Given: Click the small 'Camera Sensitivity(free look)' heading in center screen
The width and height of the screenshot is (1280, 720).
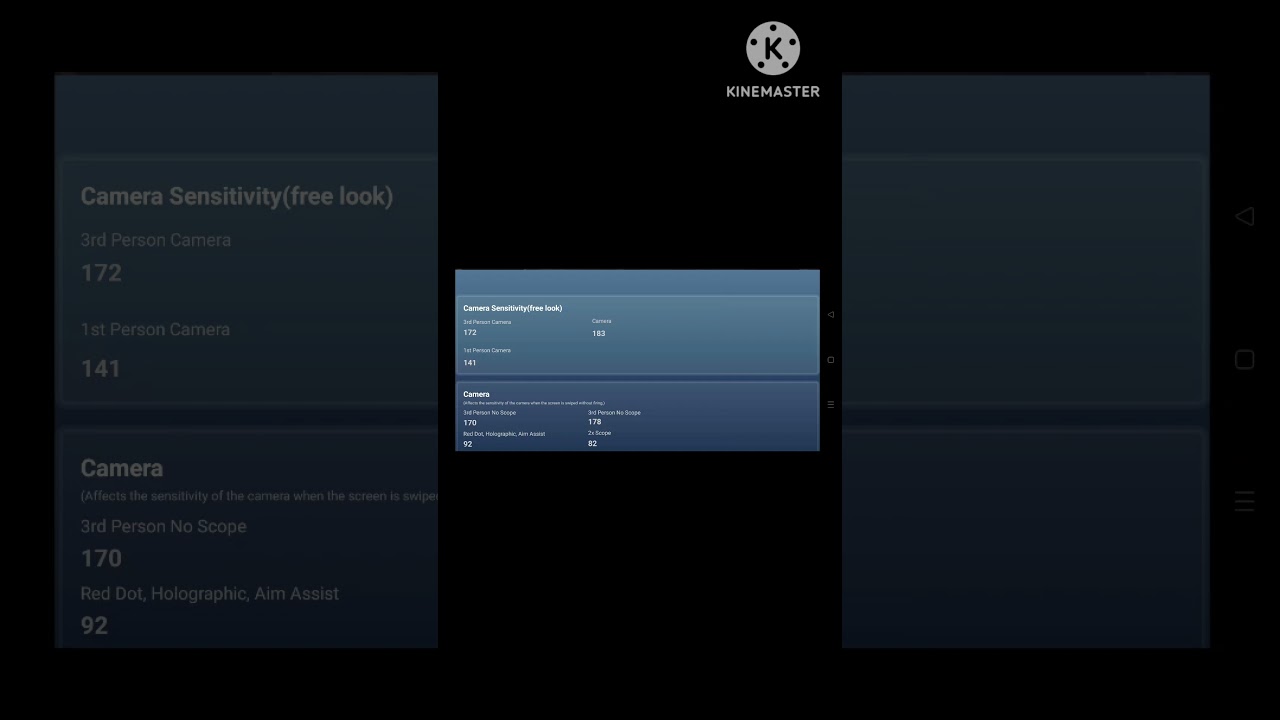Looking at the screenshot, I should coord(512,308).
